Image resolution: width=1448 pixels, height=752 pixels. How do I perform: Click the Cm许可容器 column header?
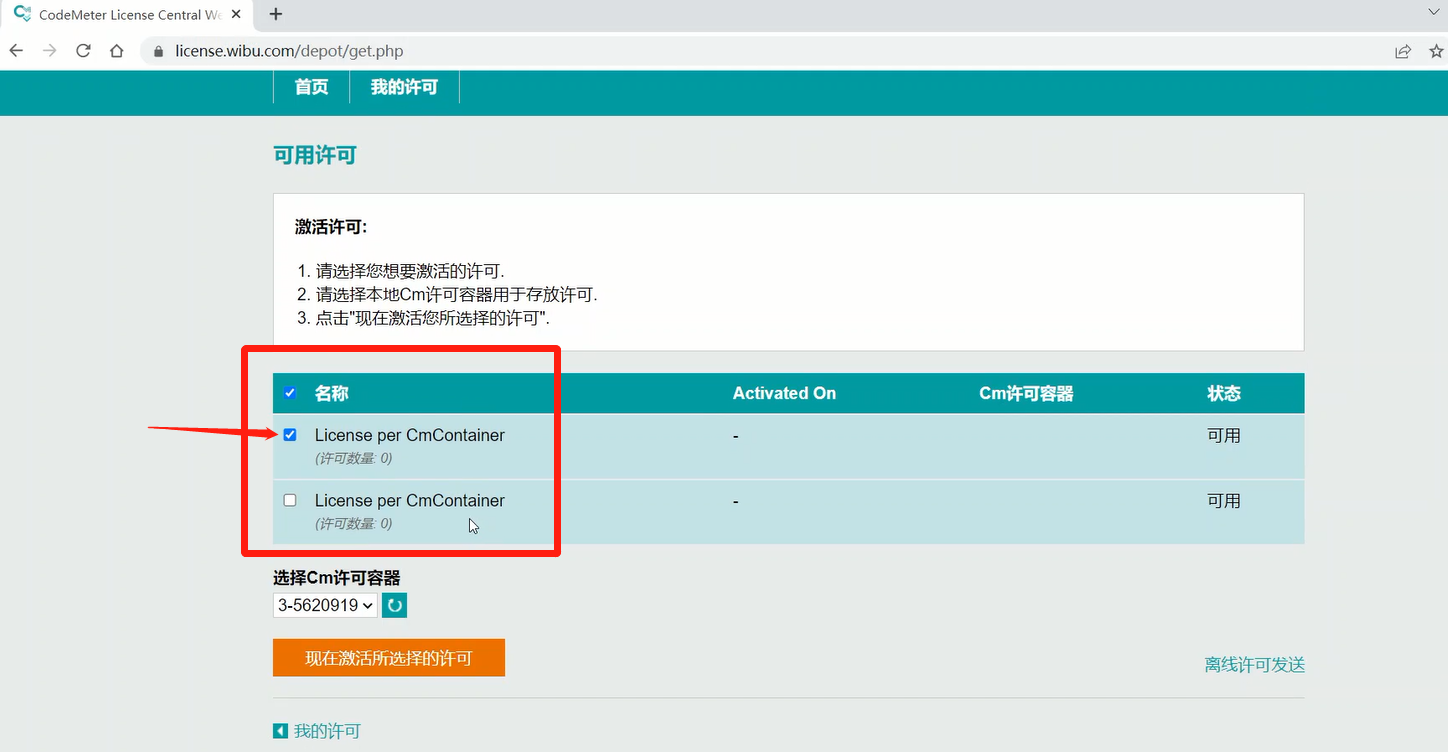pyautogui.click(x=1026, y=393)
